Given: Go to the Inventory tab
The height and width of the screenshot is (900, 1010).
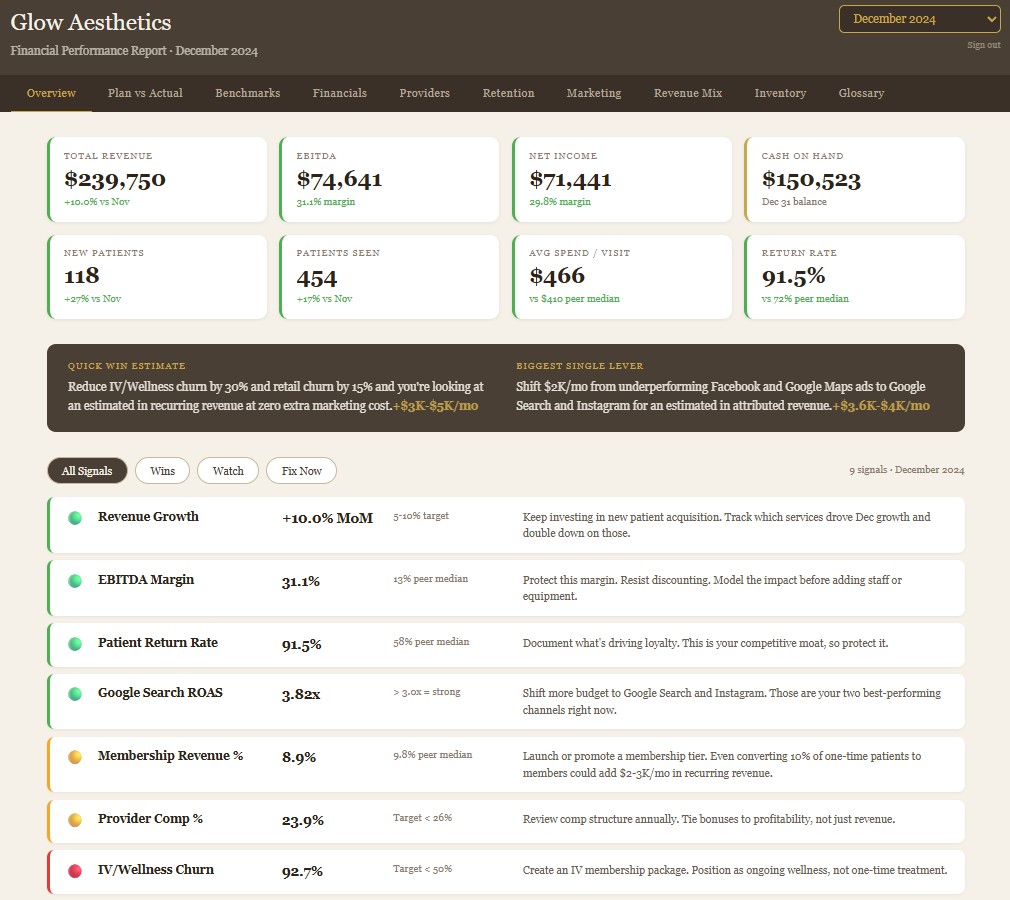Looking at the screenshot, I should pyautogui.click(x=780, y=93).
